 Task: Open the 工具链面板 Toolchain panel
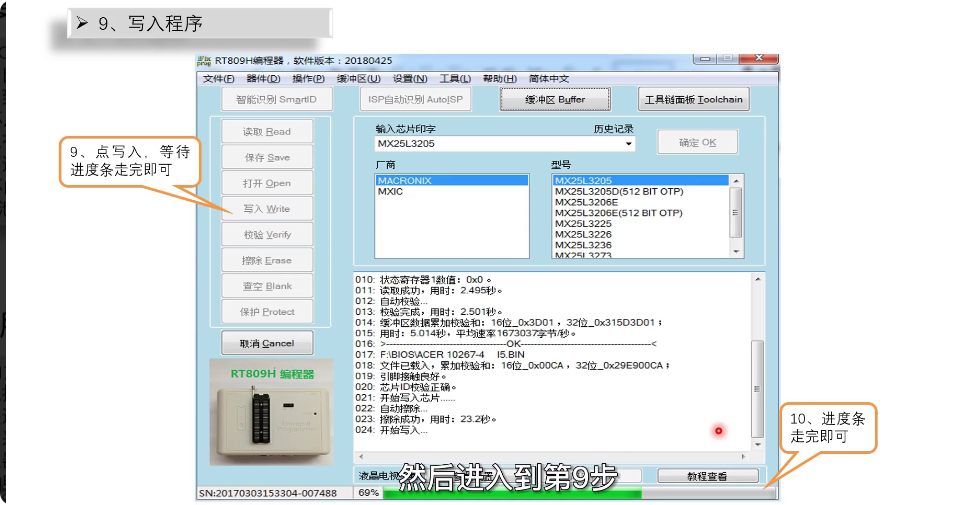pyautogui.click(x=693, y=99)
